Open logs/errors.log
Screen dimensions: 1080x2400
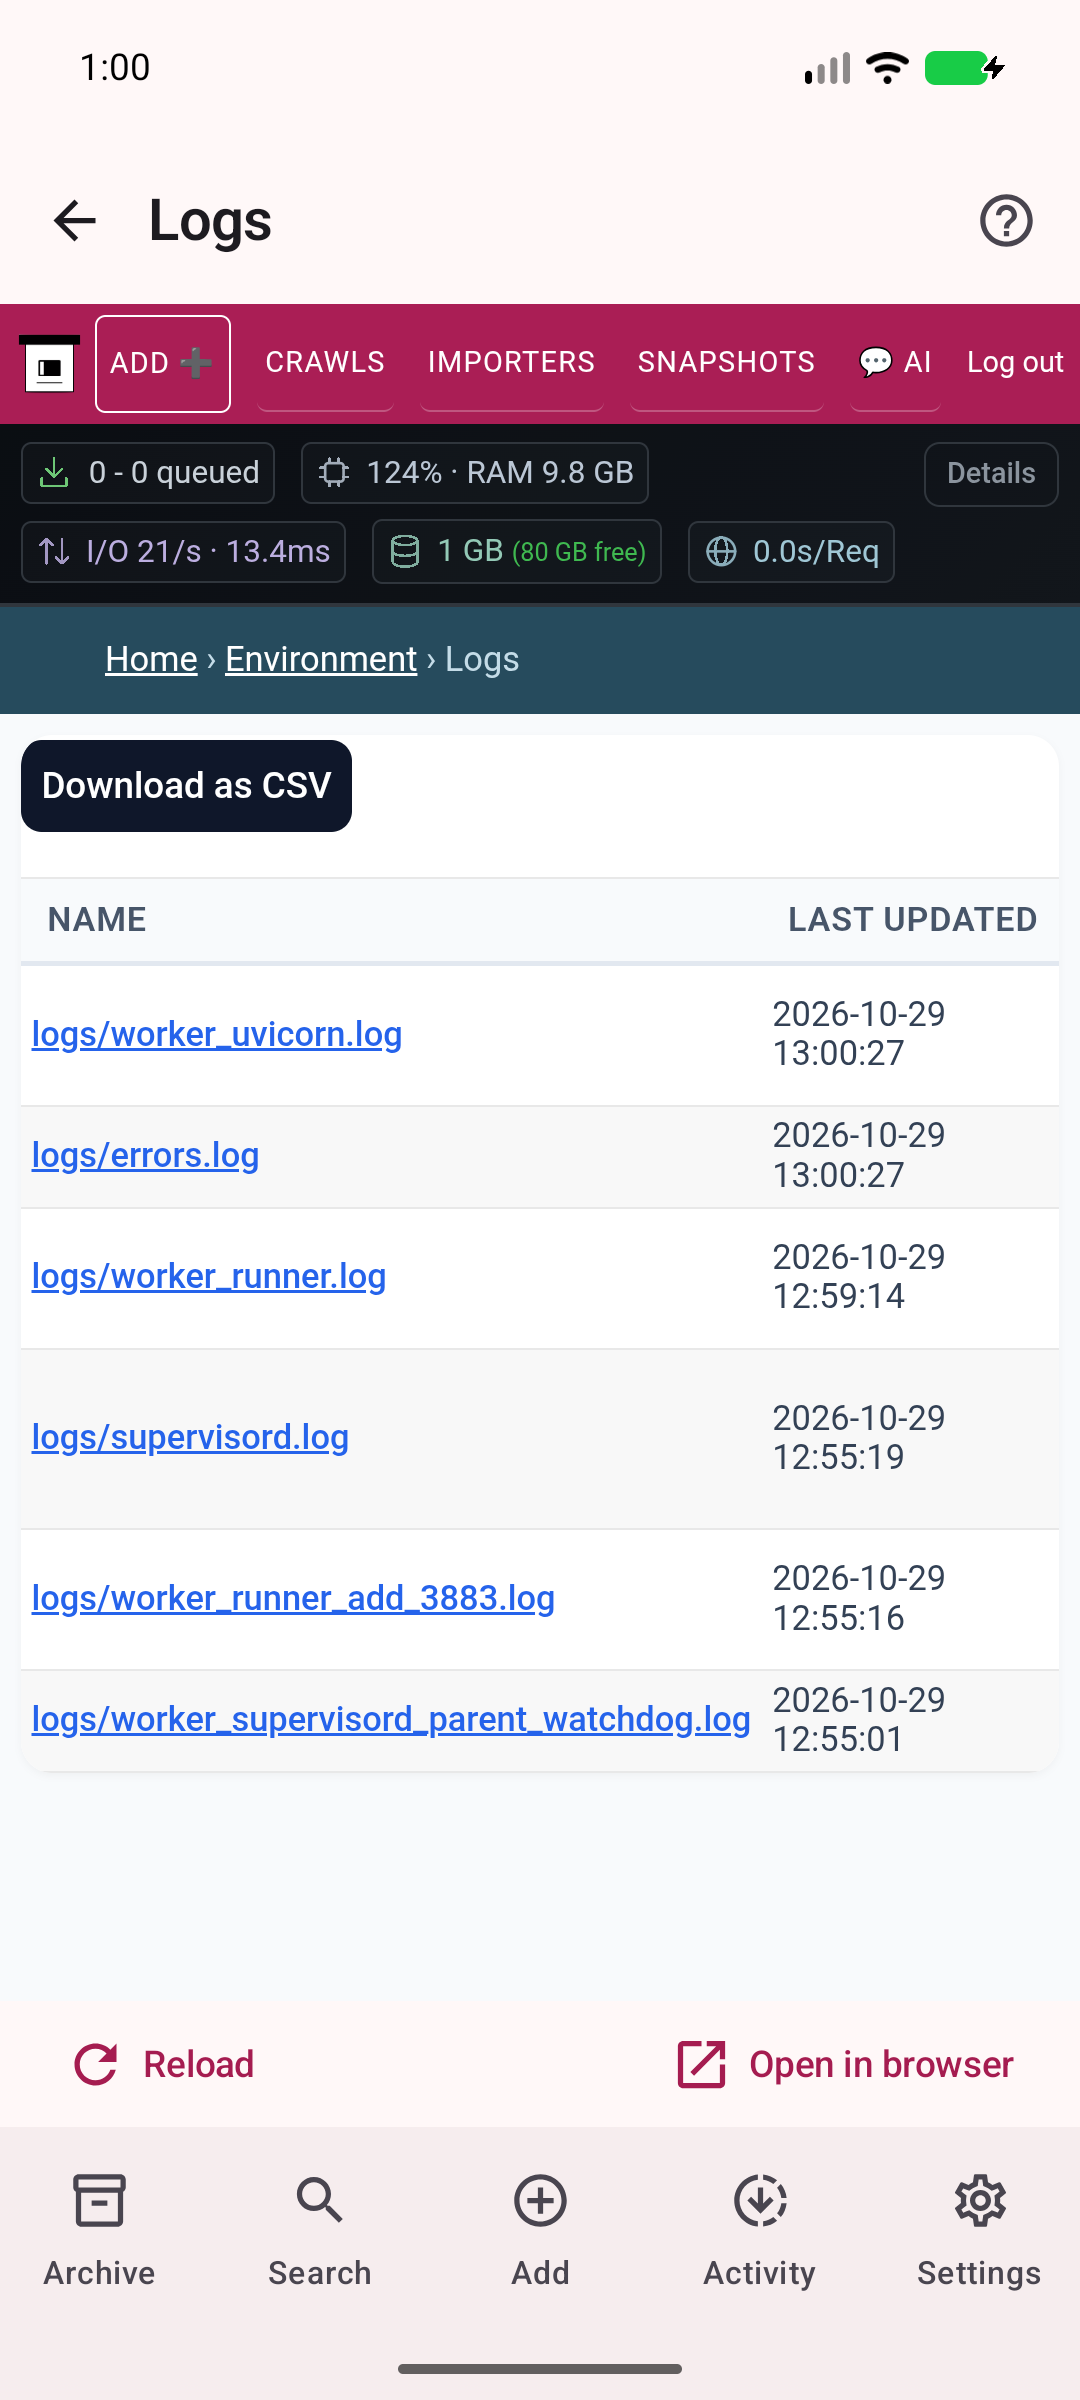coord(145,1155)
